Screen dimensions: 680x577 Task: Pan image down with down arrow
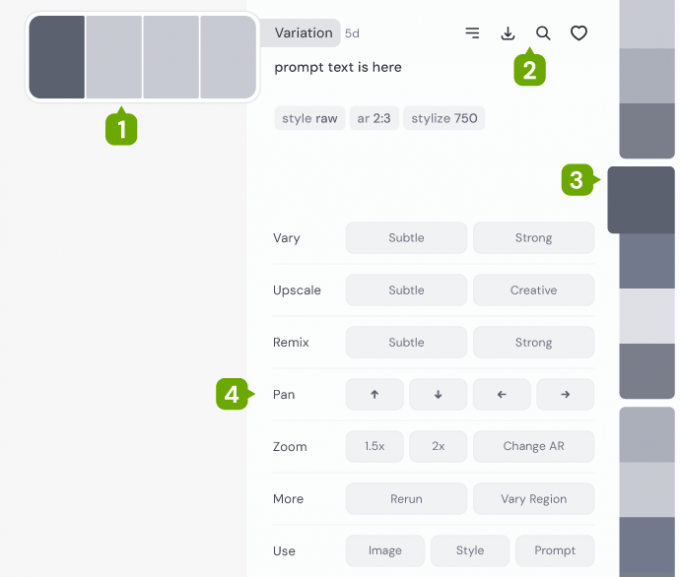pyautogui.click(x=438, y=394)
